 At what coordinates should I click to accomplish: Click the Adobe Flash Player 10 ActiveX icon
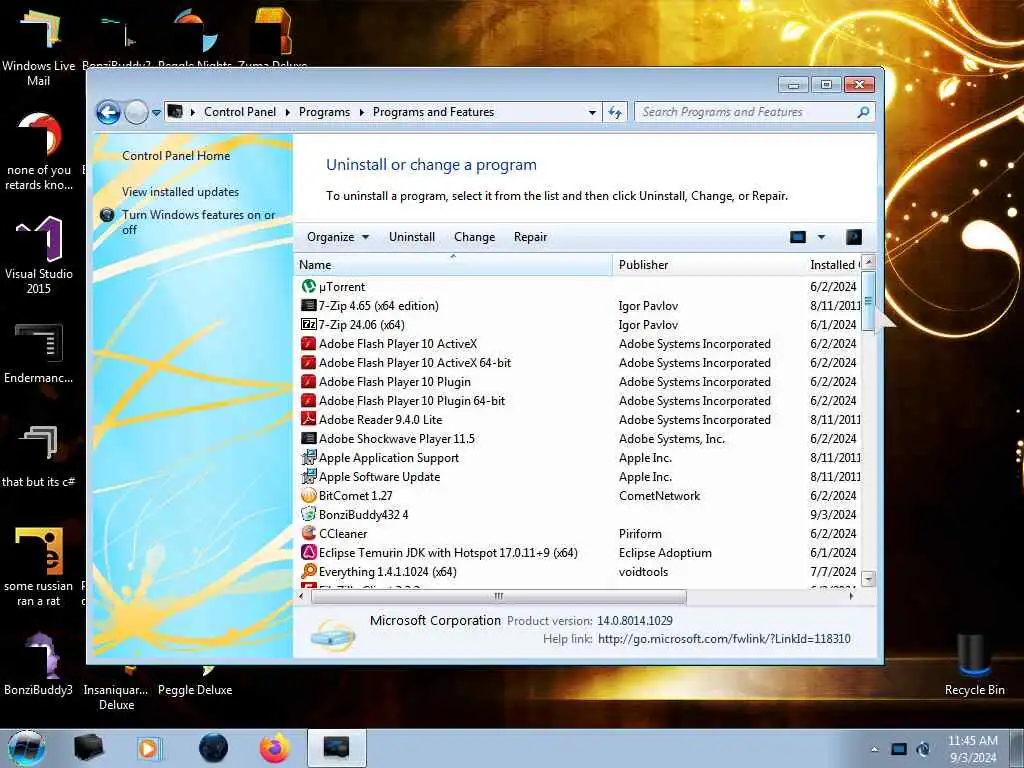[x=308, y=344]
